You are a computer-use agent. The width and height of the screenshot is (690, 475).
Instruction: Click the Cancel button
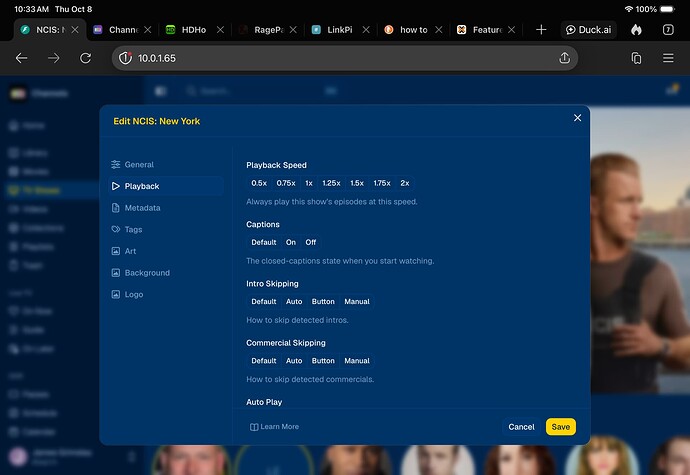coord(521,427)
